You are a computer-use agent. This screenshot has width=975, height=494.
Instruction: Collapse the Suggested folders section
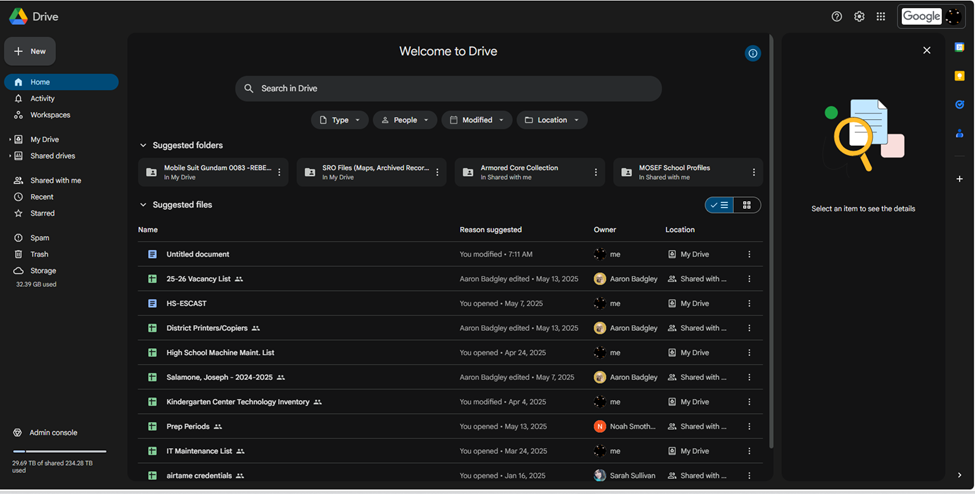[143, 146]
